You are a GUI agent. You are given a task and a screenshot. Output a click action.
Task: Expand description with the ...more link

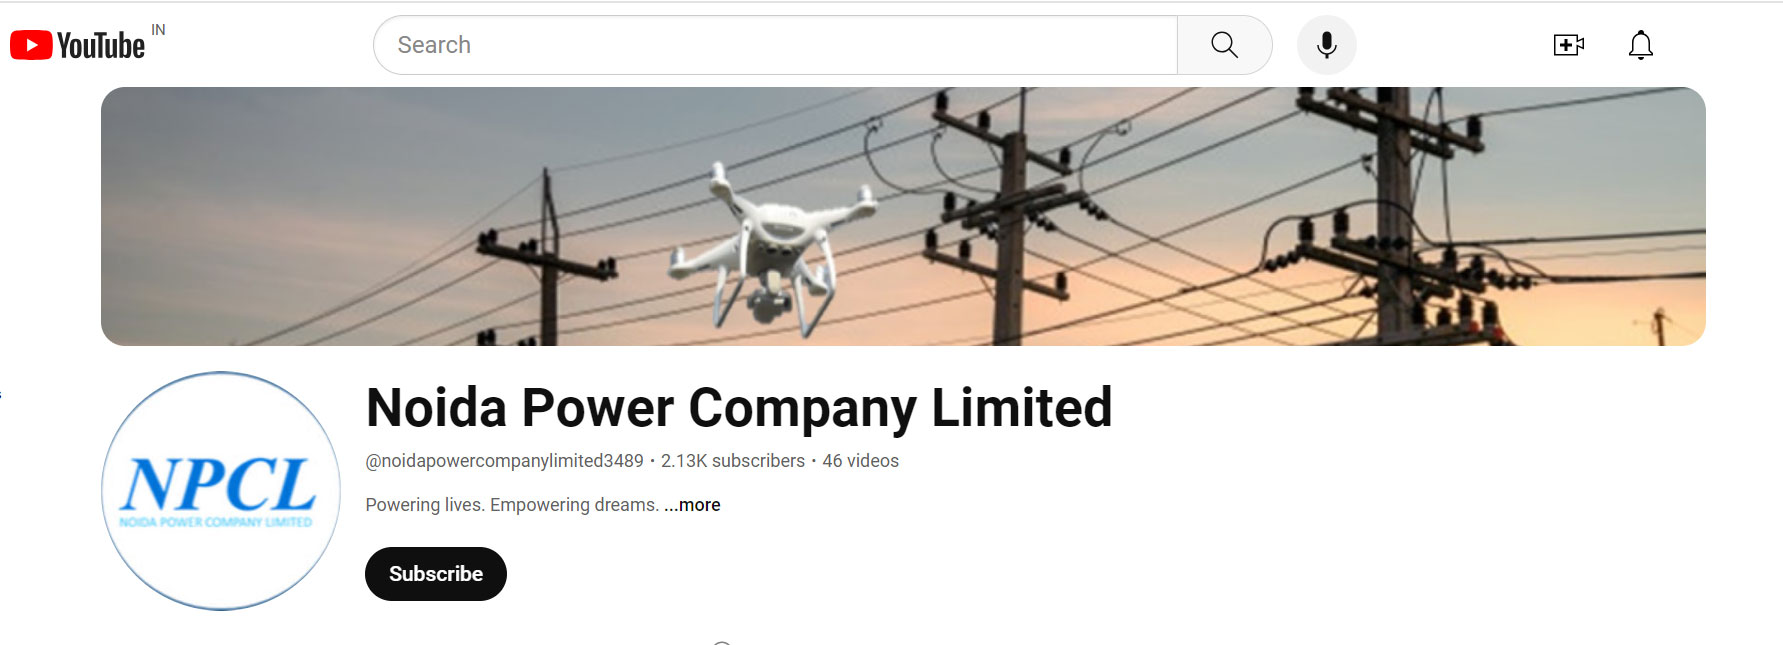tap(692, 505)
